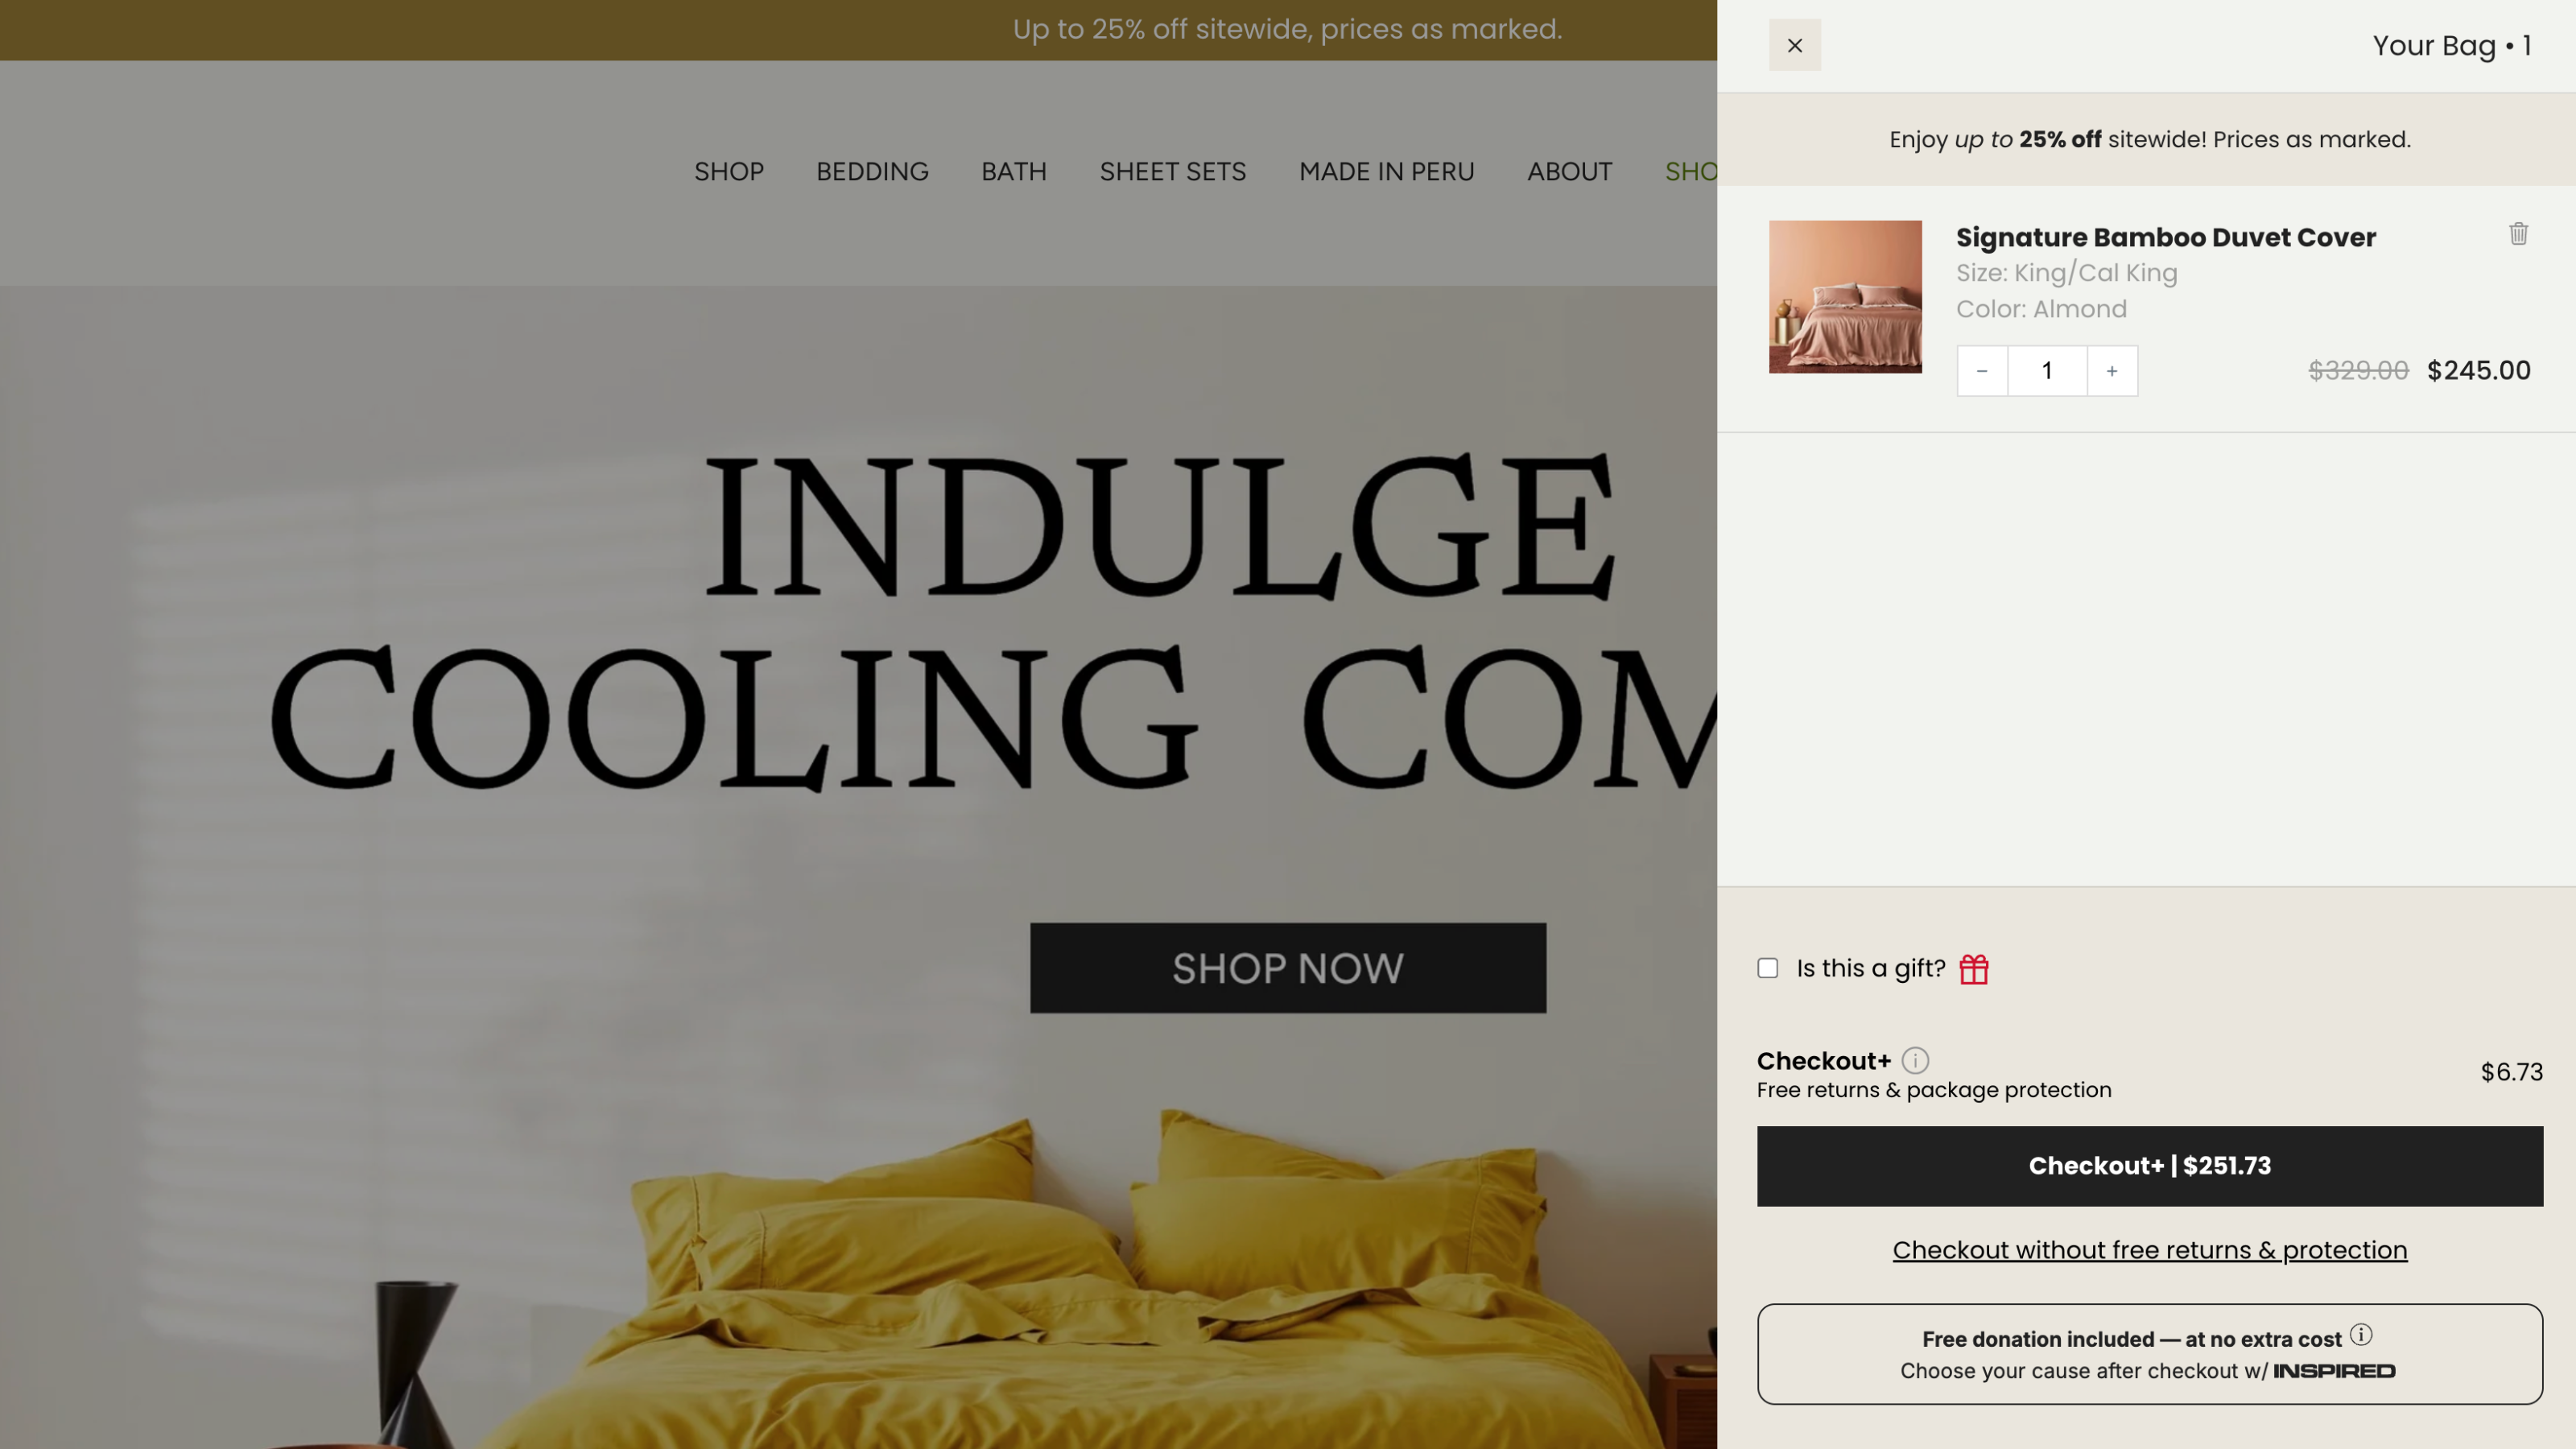Close the bag drawer with X icon

pos(1794,45)
